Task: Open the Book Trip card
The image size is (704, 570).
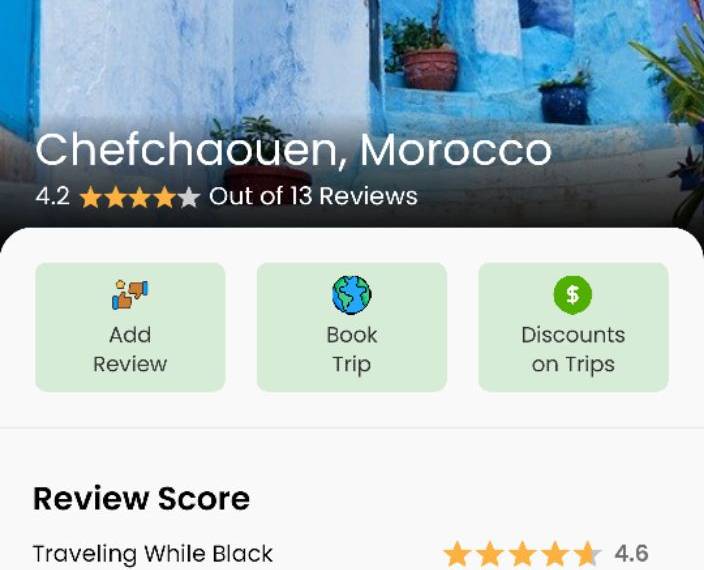Action: click(352, 327)
